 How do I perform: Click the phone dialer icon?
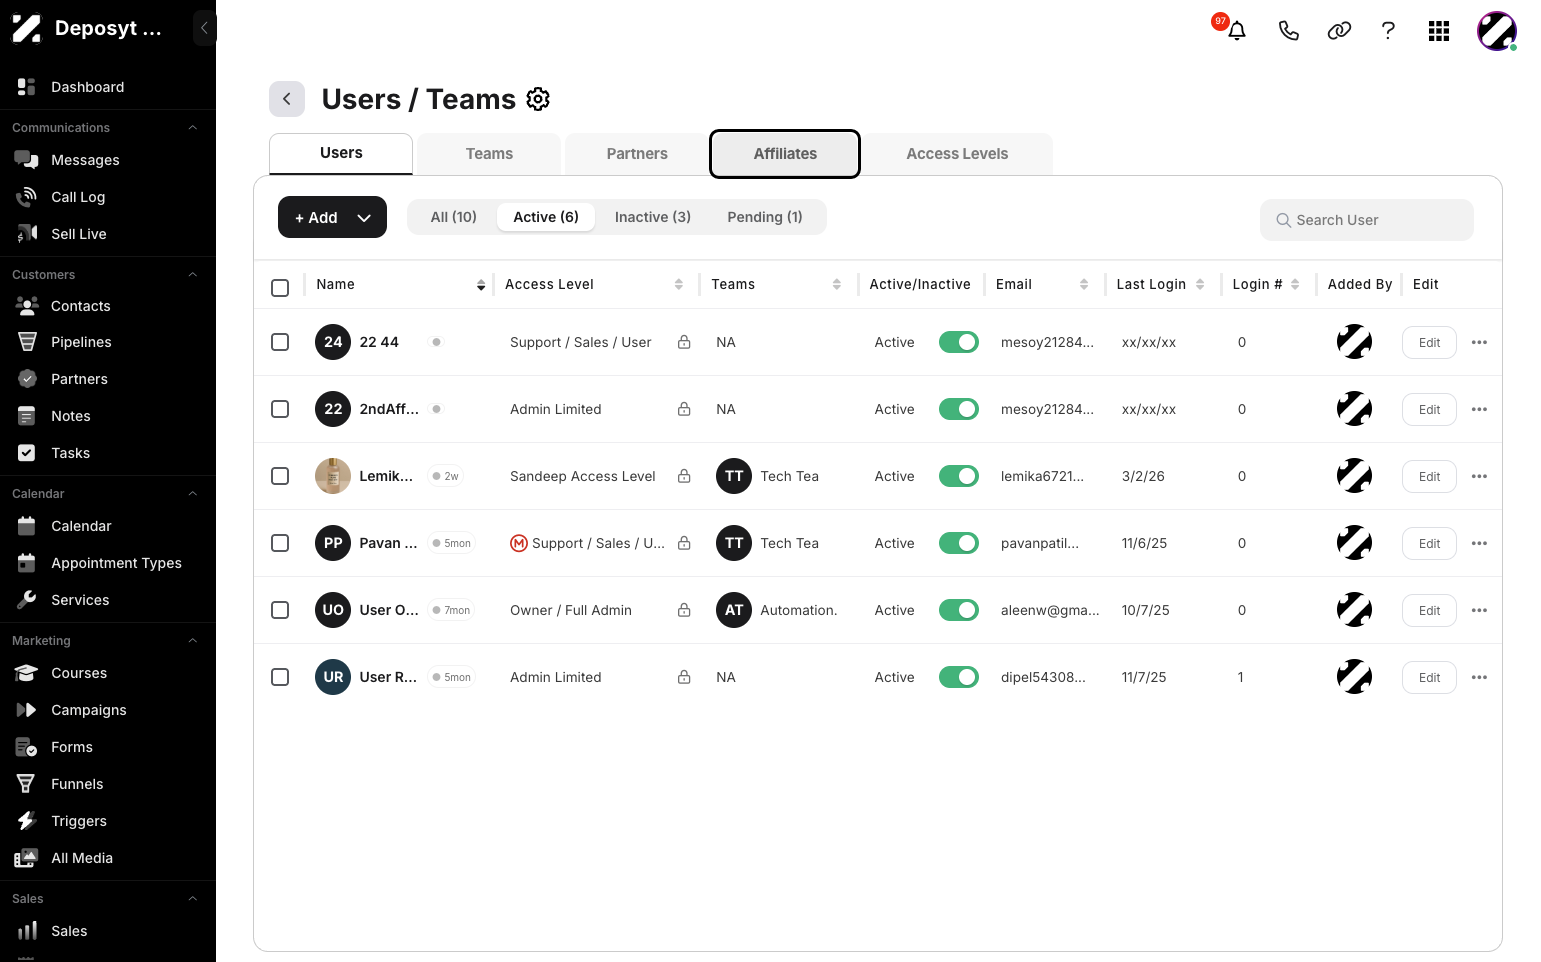point(1289,31)
